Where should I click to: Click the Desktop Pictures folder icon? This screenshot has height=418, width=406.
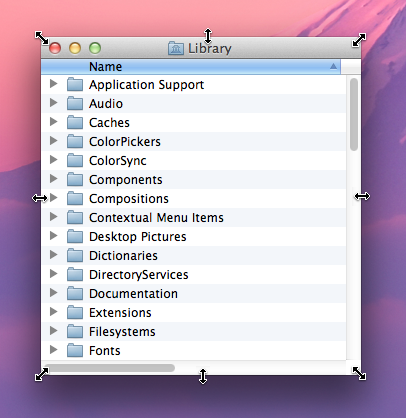pos(75,236)
